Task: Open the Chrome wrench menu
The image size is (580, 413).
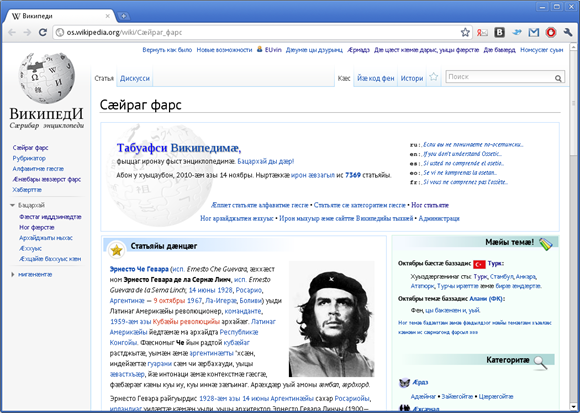Action: click(568, 33)
